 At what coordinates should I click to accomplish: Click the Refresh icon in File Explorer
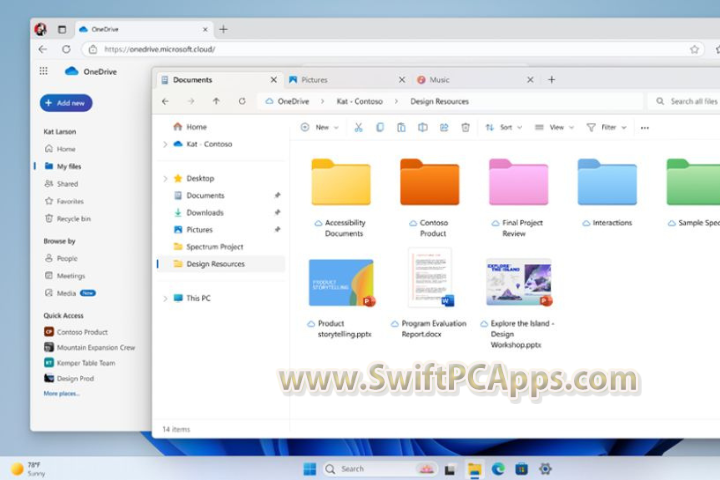tap(242, 102)
